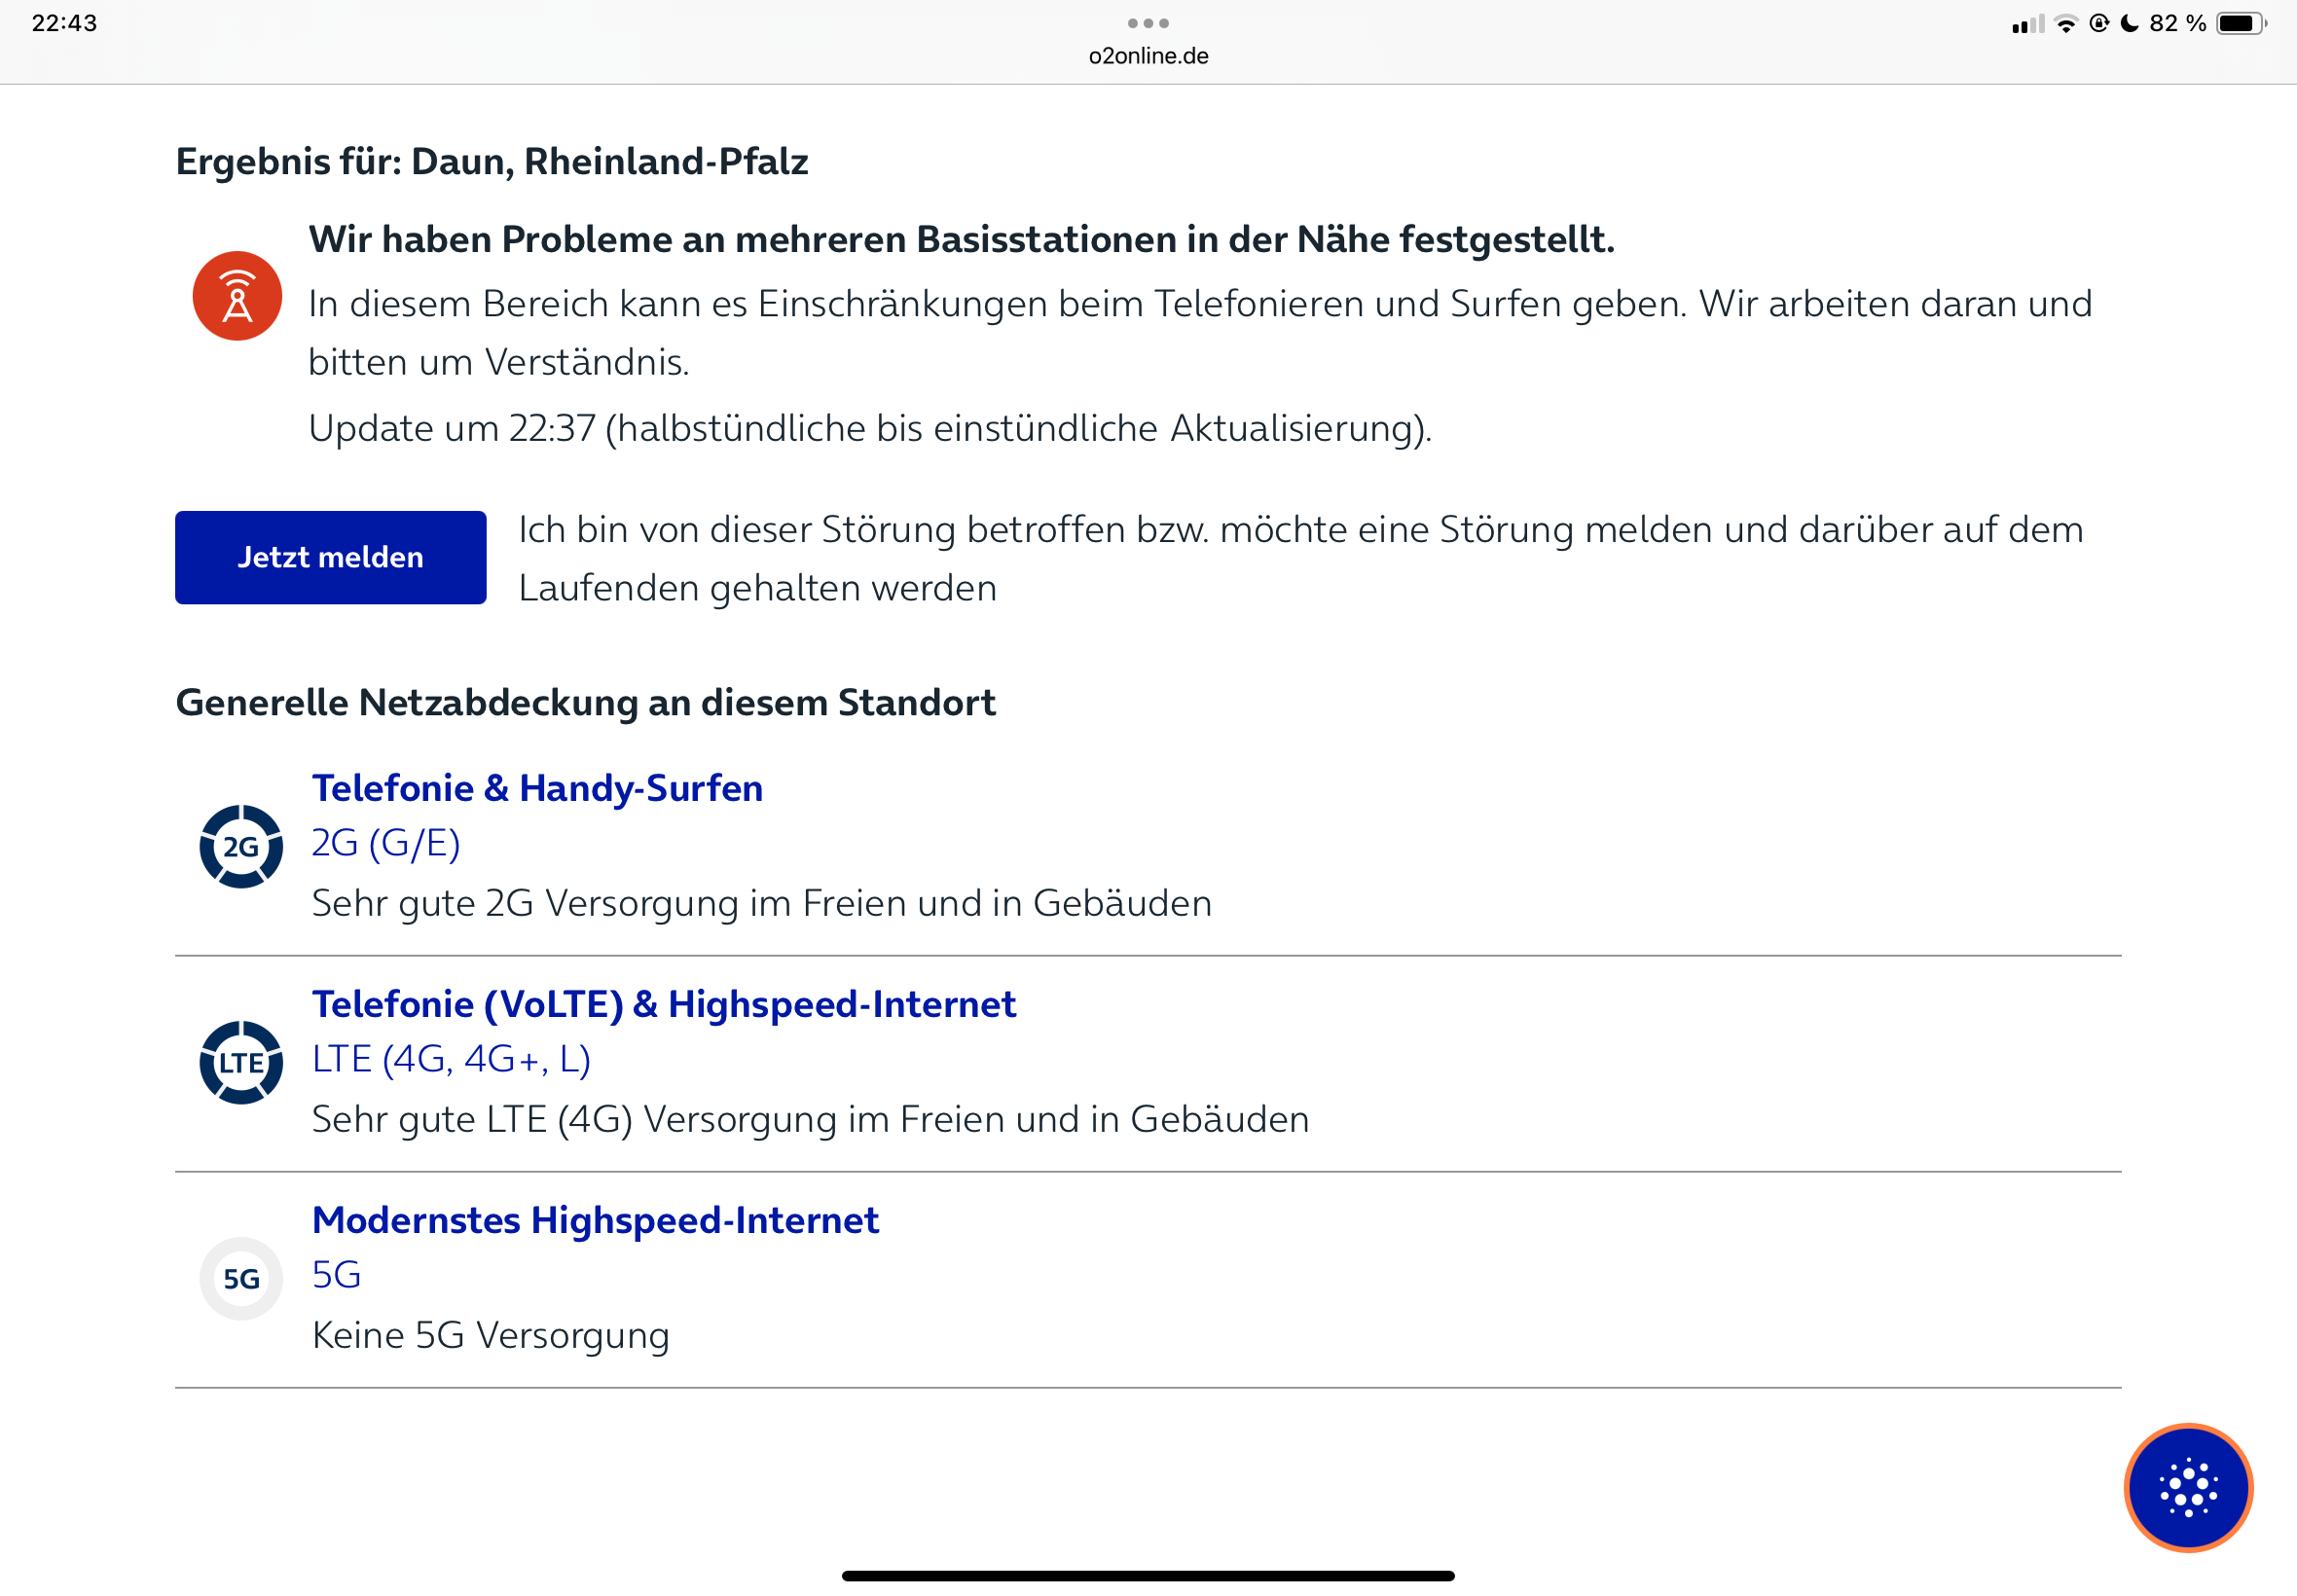The height and width of the screenshot is (1596, 2297).
Task: Tap the Wi-Fi icon in status bar
Action: pyautogui.click(x=2065, y=24)
